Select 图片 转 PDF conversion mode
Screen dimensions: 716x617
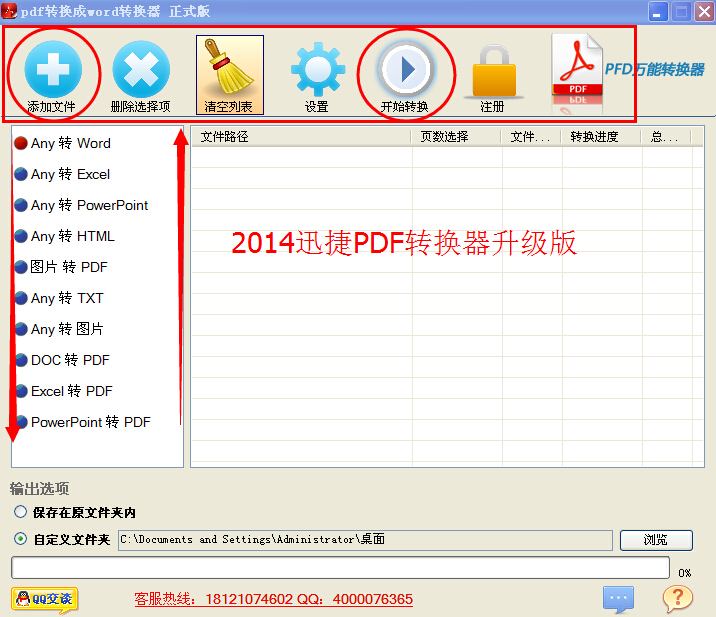(x=61, y=267)
